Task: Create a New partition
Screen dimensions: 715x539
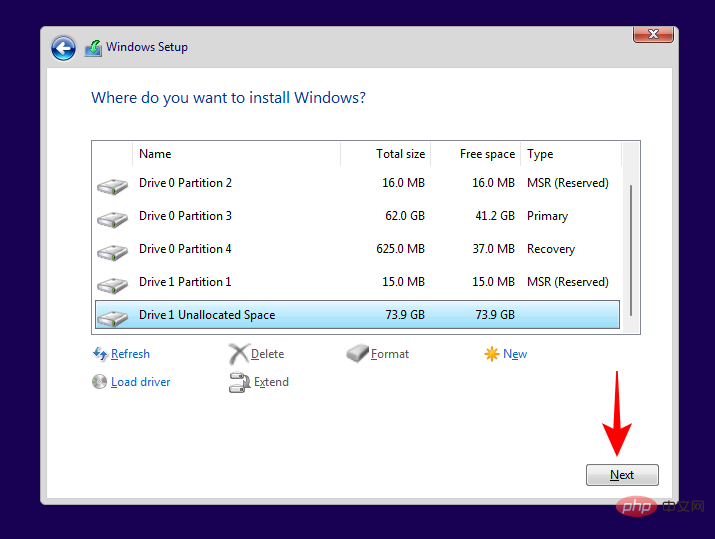Action: pyautogui.click(x=515, y=354)
